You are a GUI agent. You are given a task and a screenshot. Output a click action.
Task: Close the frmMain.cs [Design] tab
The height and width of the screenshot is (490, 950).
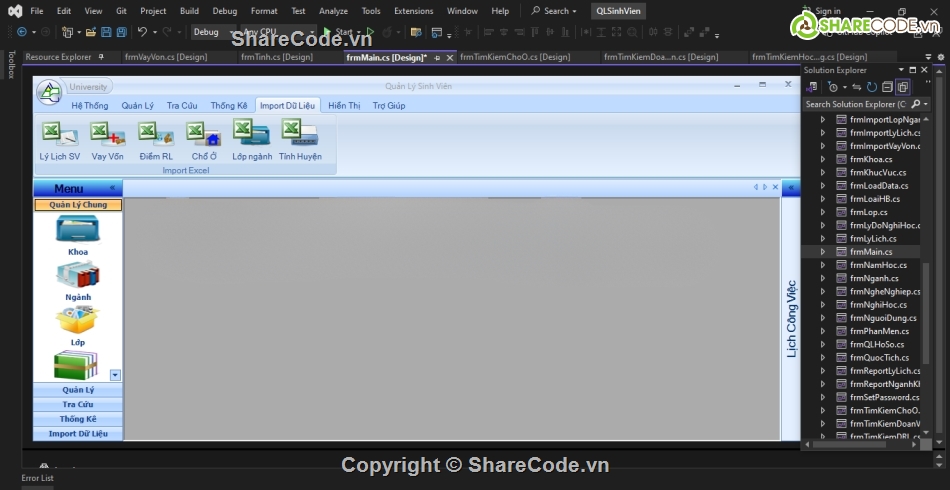(x=450, y=58)
